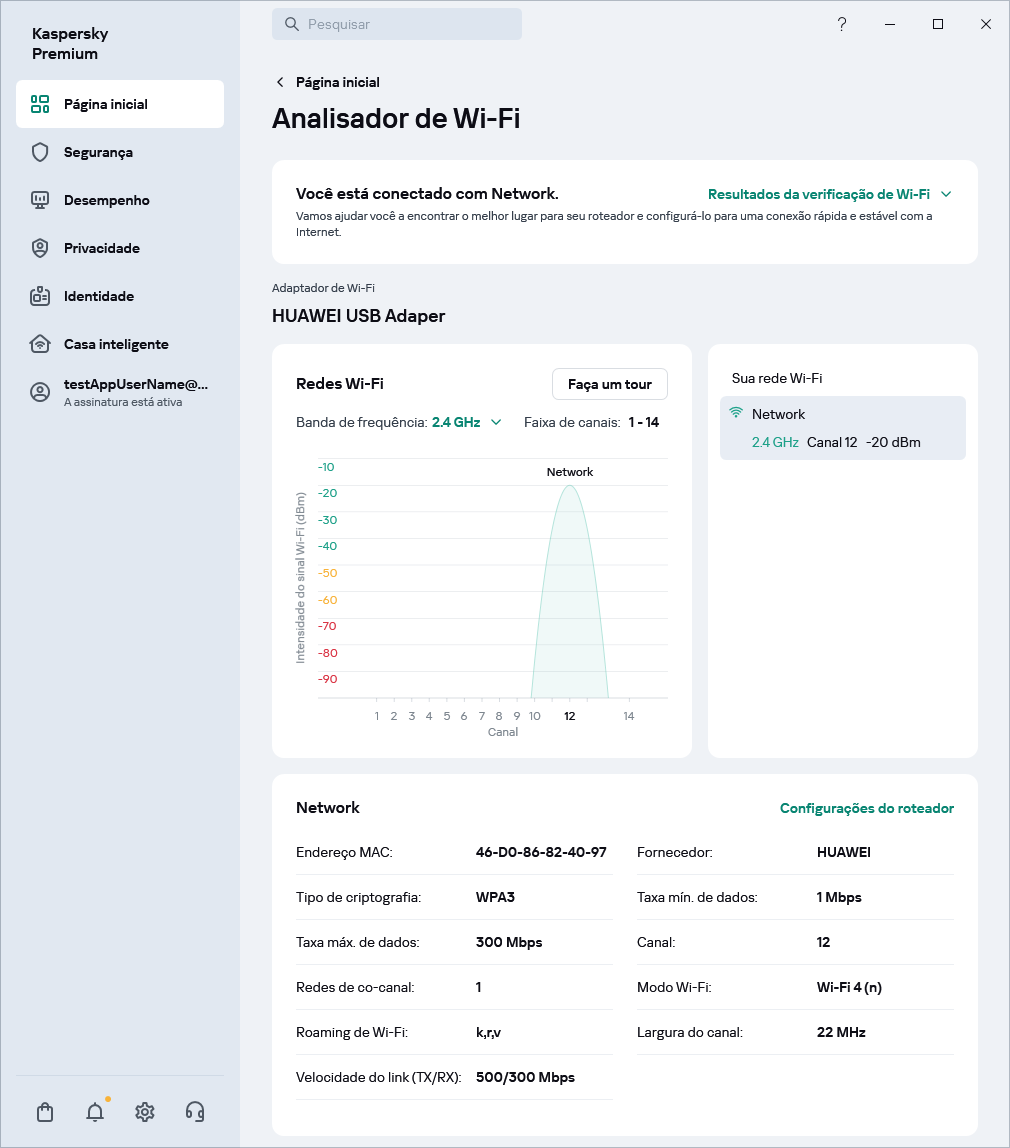The image size is (1010, 1148).
Task: Open the Kaspersky store bag icon
Action: tap(44, 1112)
